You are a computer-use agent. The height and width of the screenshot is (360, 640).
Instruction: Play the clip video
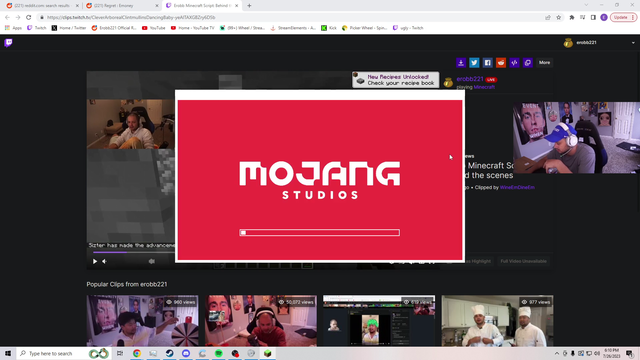click(x=95, y=261)
